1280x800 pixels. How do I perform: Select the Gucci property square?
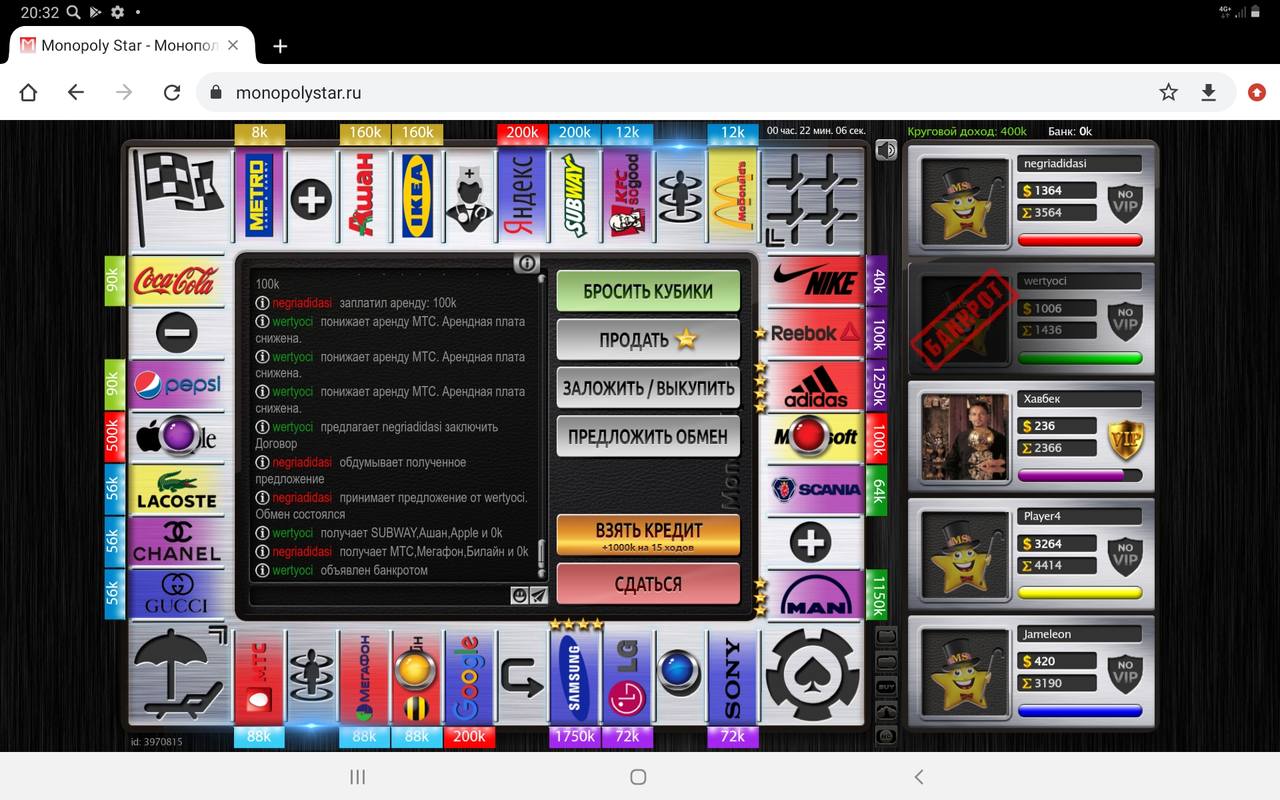pyautogui.click(x=176, y=595)
